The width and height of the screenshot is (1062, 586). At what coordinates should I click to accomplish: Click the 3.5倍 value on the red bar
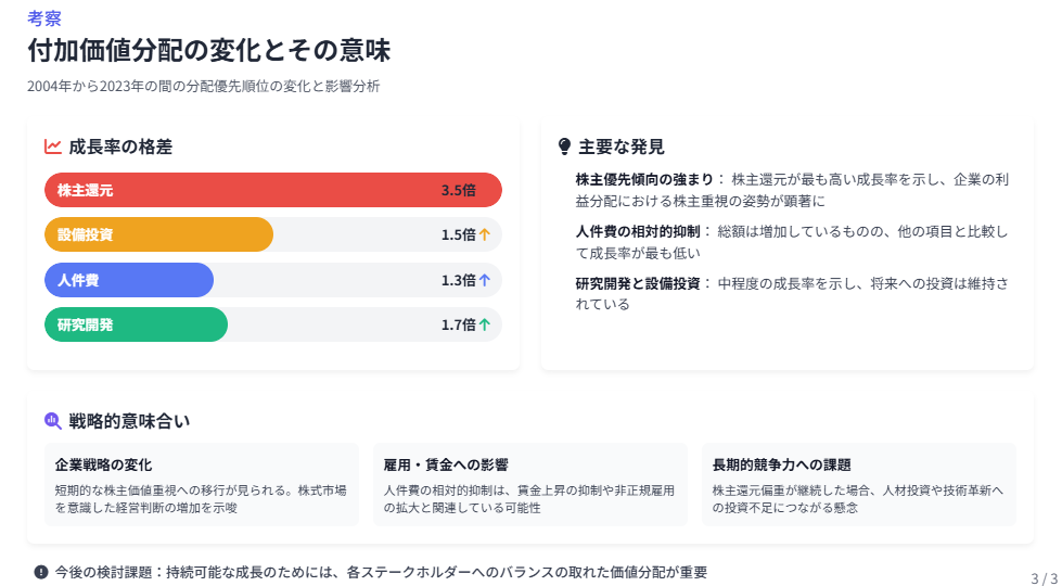459,190
